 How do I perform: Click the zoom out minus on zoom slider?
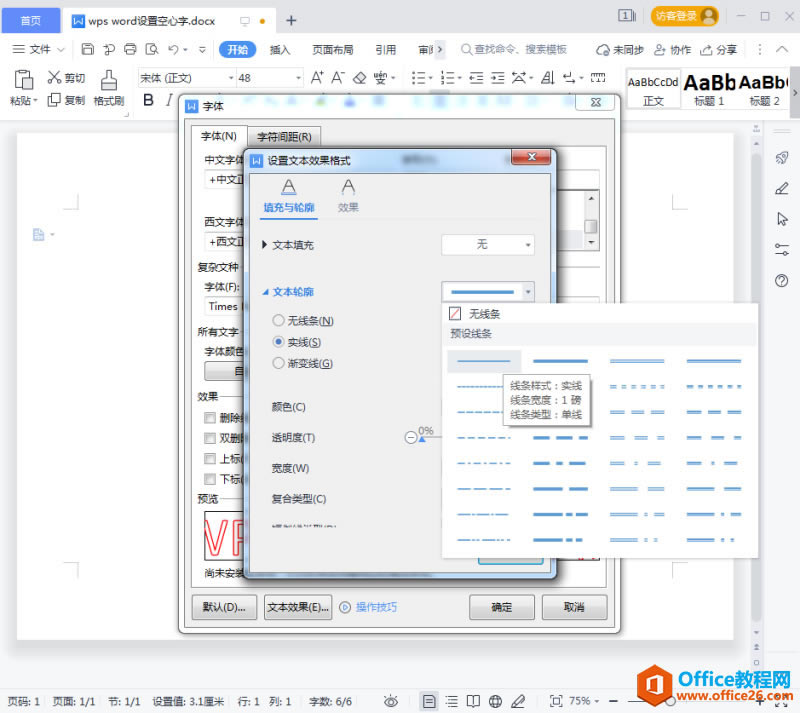[x=614, y=701]
